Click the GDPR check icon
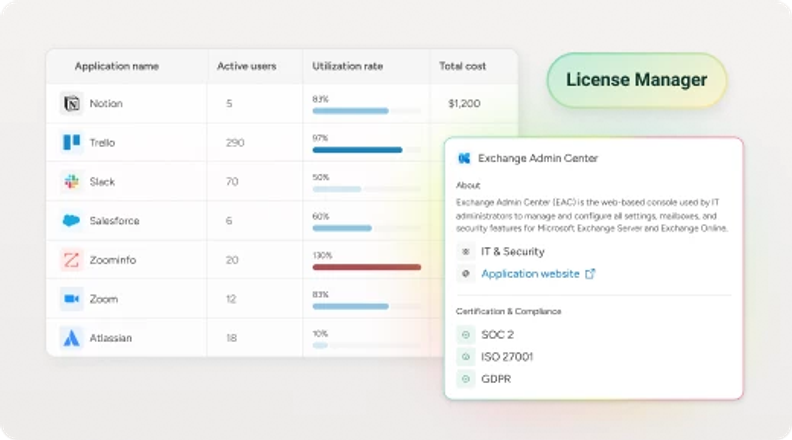 point(466,379)
